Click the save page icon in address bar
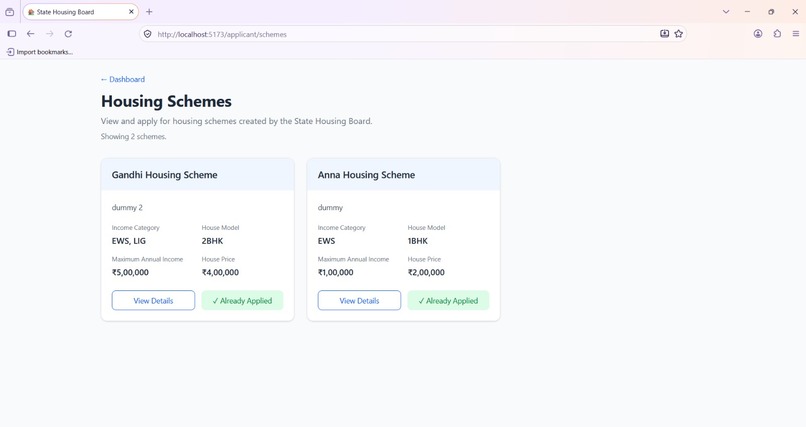The width and height of the screenshot is (806, 427). [x=664, y=34]
